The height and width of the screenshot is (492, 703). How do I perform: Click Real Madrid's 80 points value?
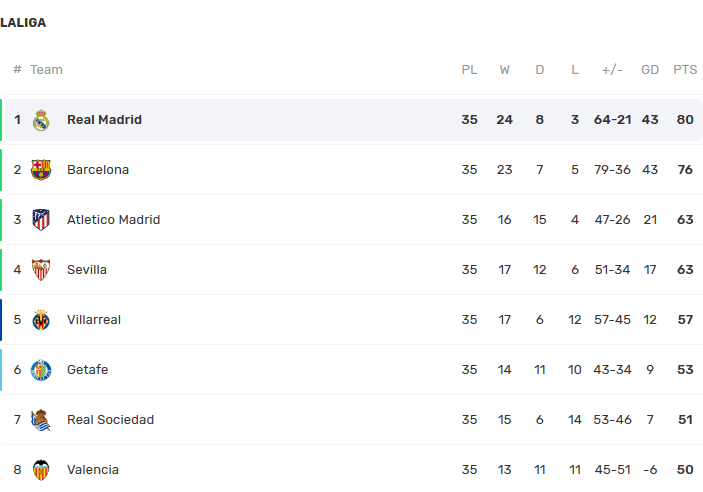click(x=685, y=120)
